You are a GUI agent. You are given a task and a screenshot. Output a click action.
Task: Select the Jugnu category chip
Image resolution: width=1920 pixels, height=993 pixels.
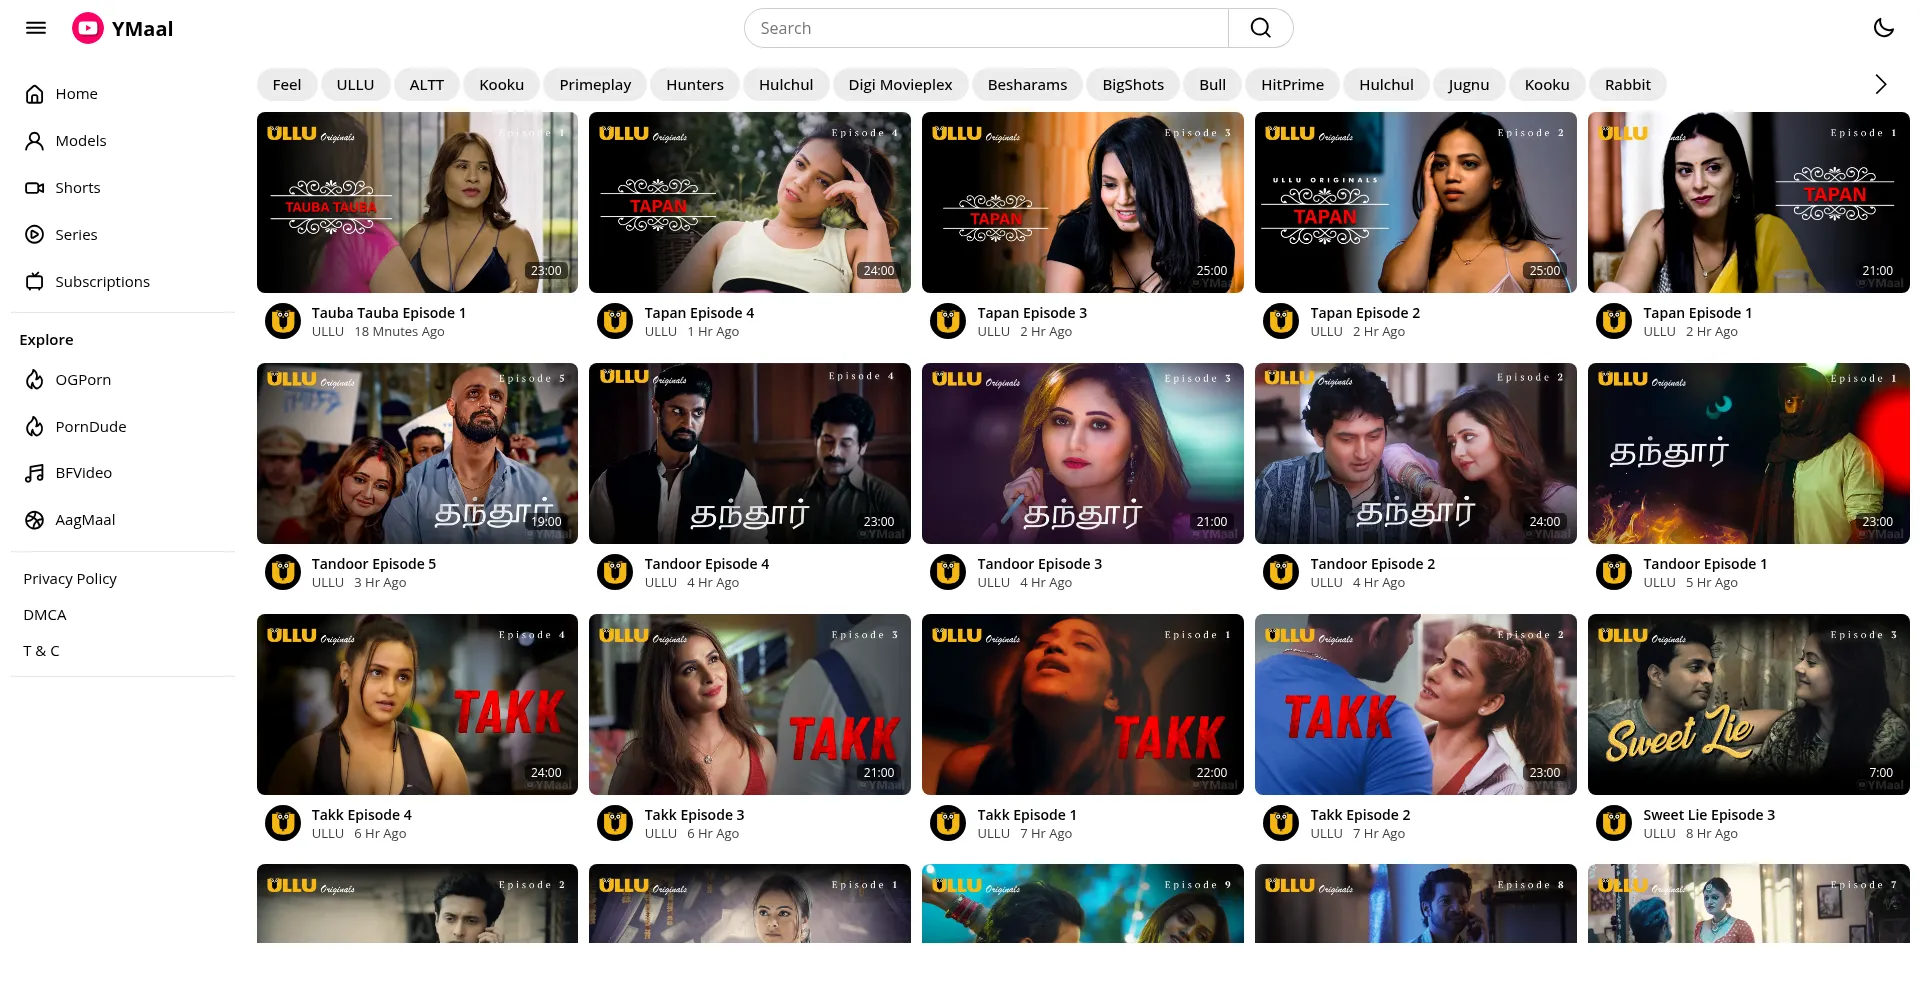pos(1469,85)
